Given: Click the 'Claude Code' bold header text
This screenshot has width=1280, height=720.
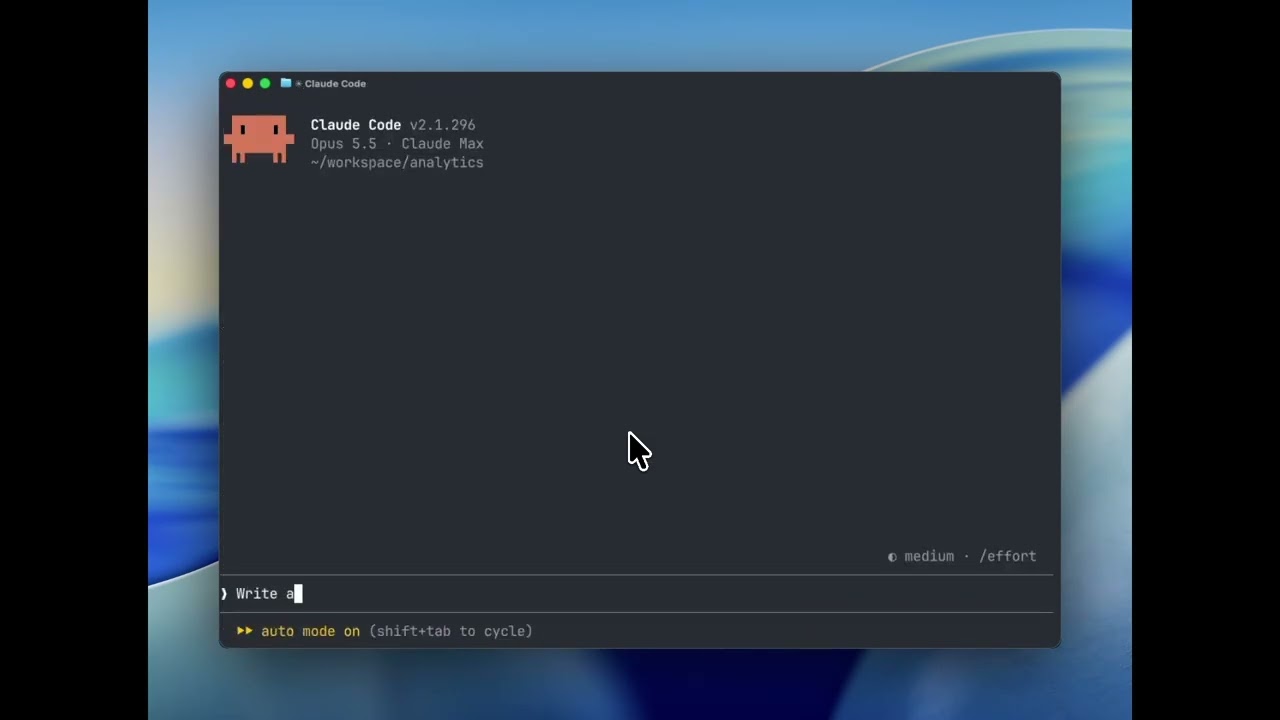Looking at the screenshot, I should coord(356,125).
